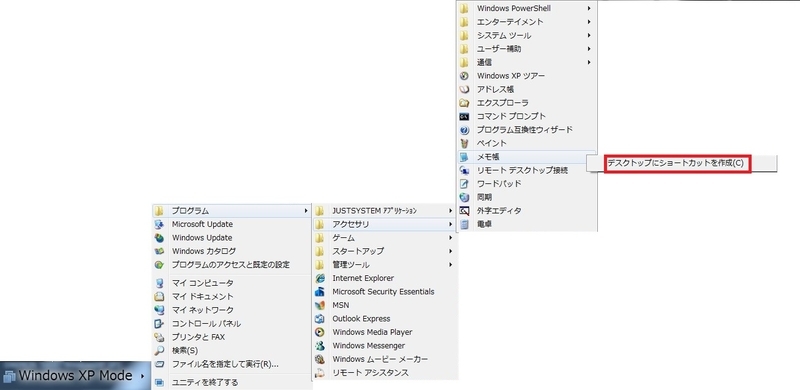
Task: Select プログラム互換性ウィザード menu entry
Action: click(527, 130)
